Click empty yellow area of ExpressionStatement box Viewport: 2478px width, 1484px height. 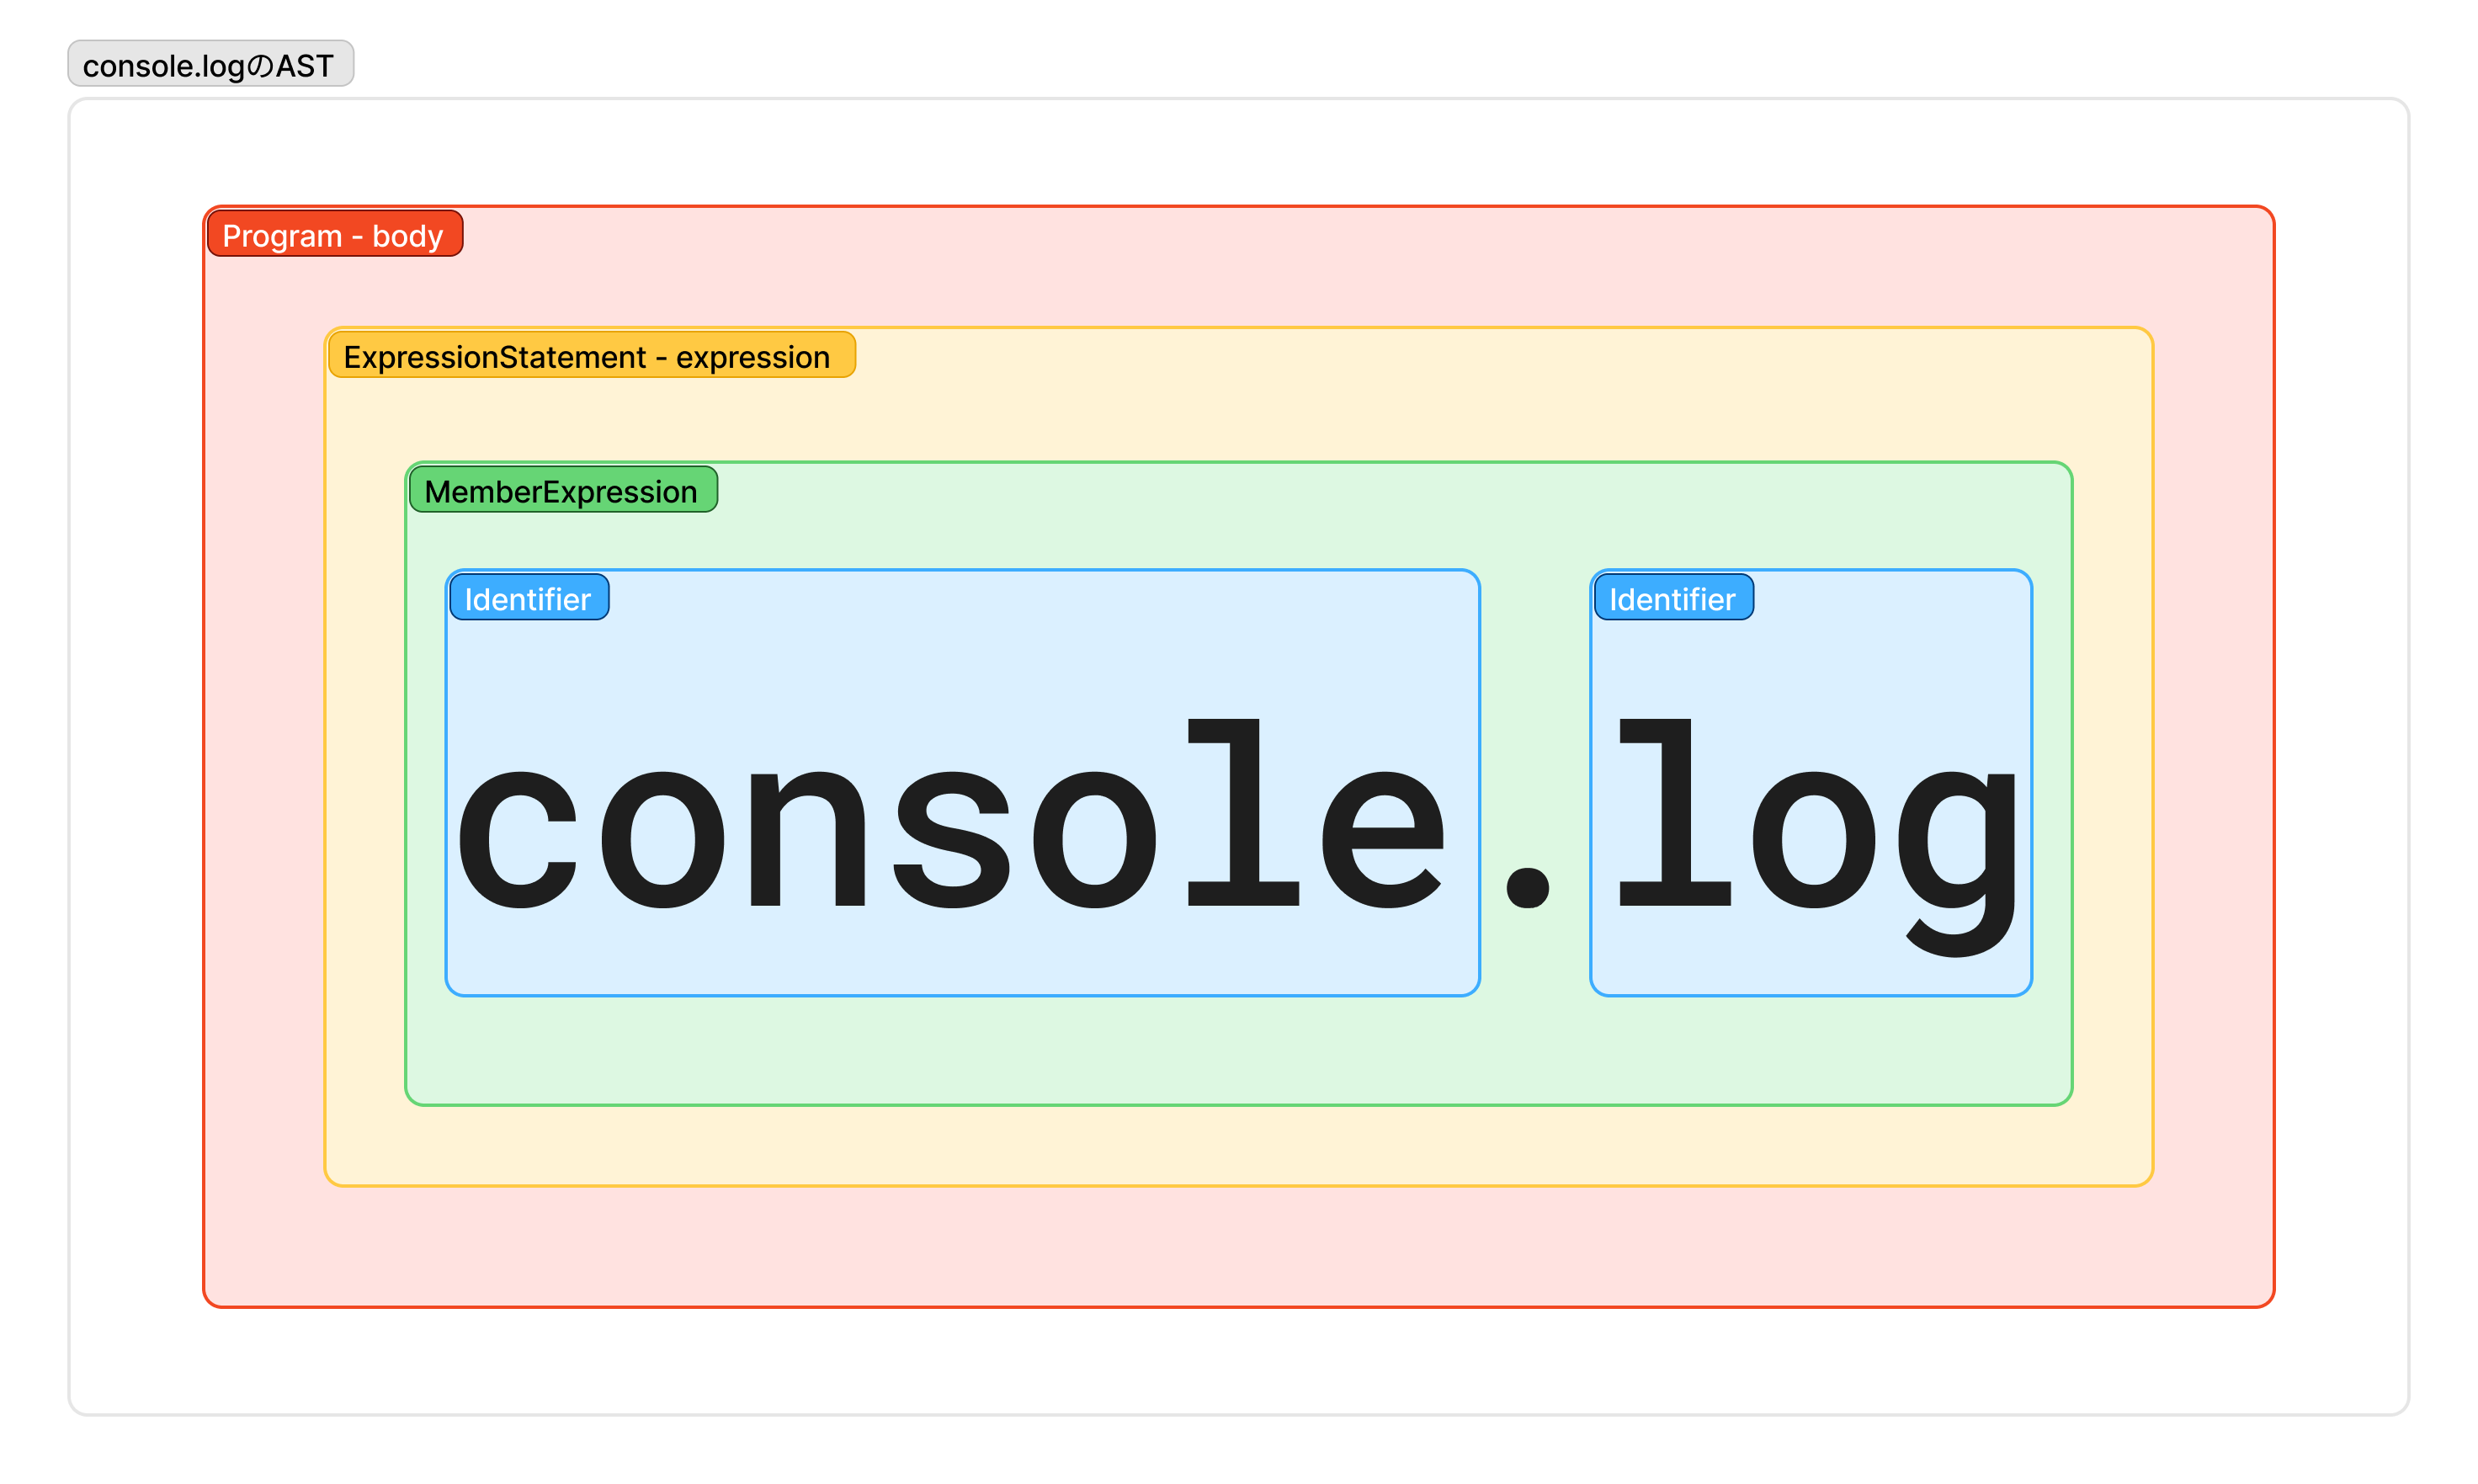pyautogui.click(x=1240, y=1146)
